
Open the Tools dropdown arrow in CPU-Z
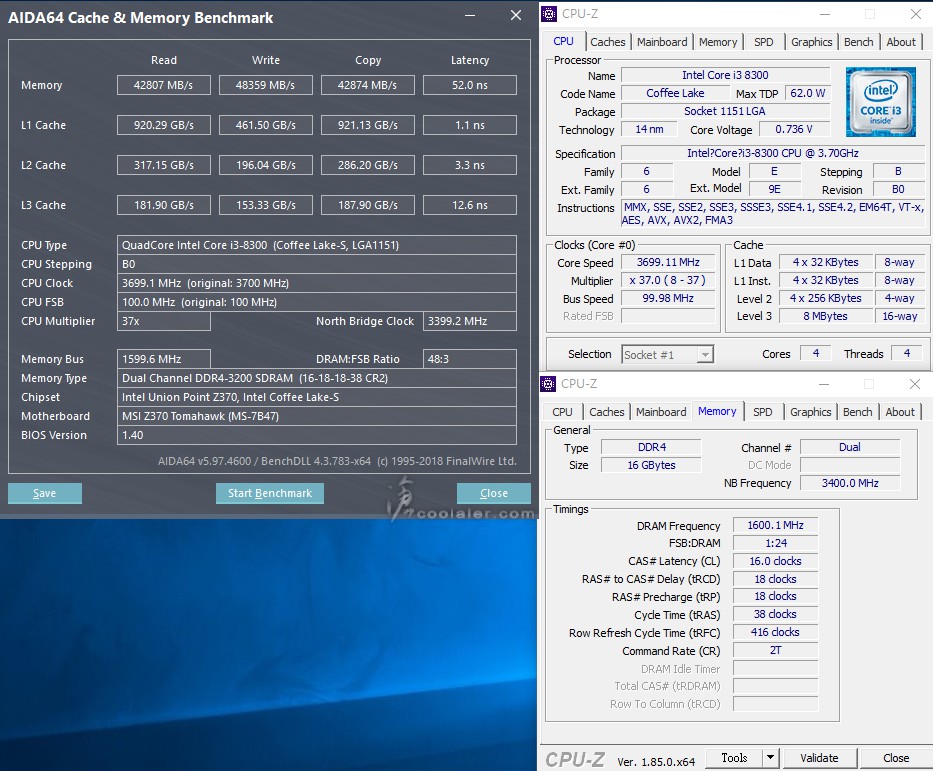[x=771, y=757]
